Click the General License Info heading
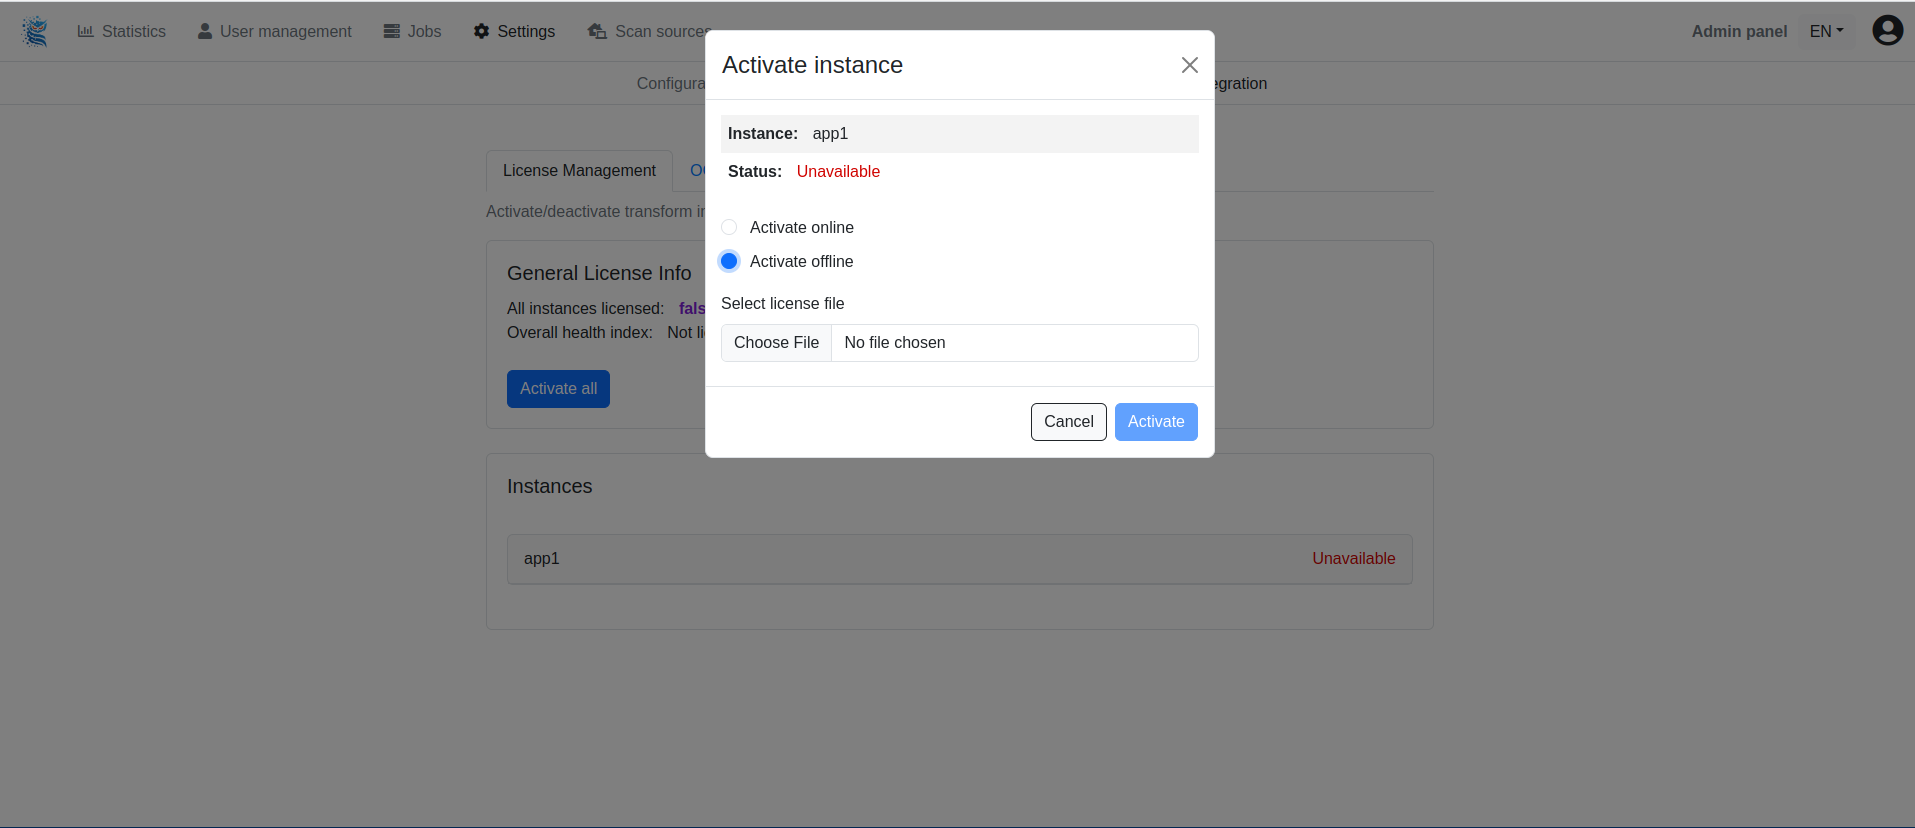Viewport: 1915px width, 828px height. click(x=599, y=273)
